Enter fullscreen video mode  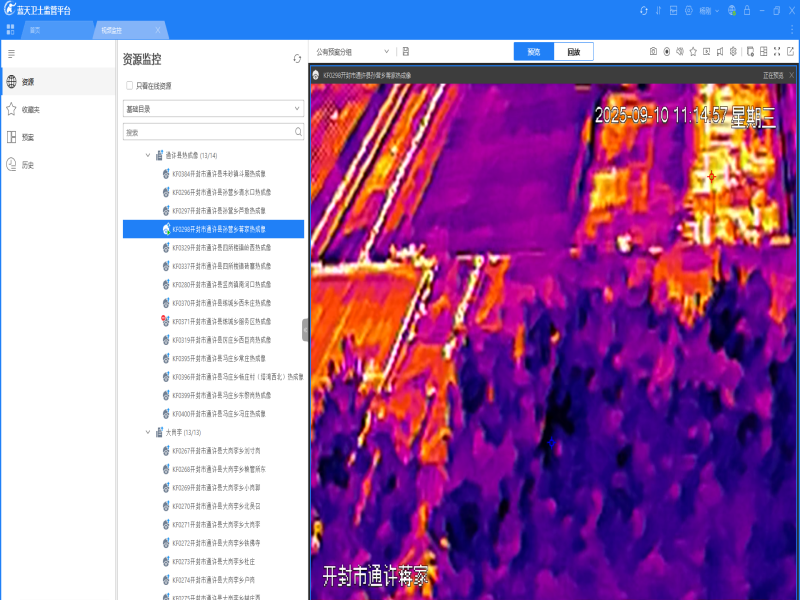777,51
